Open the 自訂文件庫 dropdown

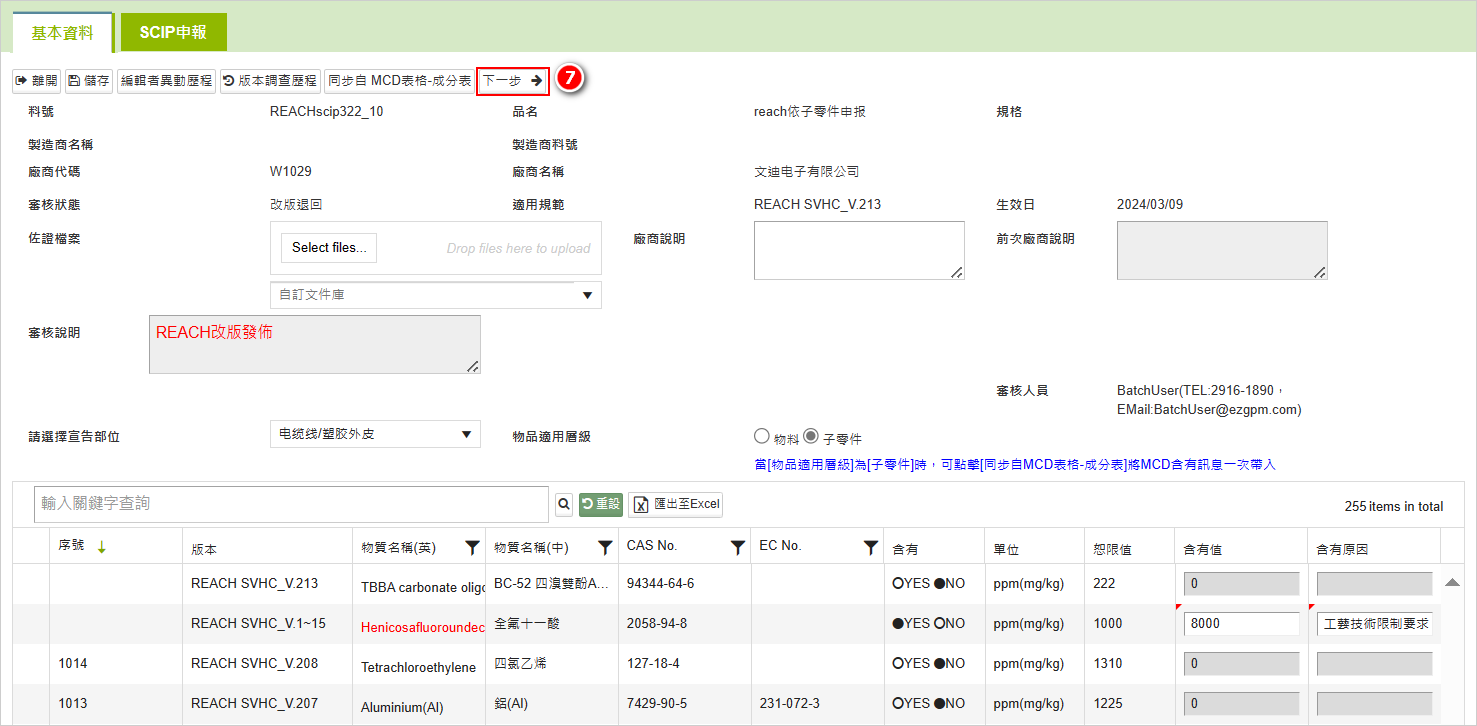[436, 295]
